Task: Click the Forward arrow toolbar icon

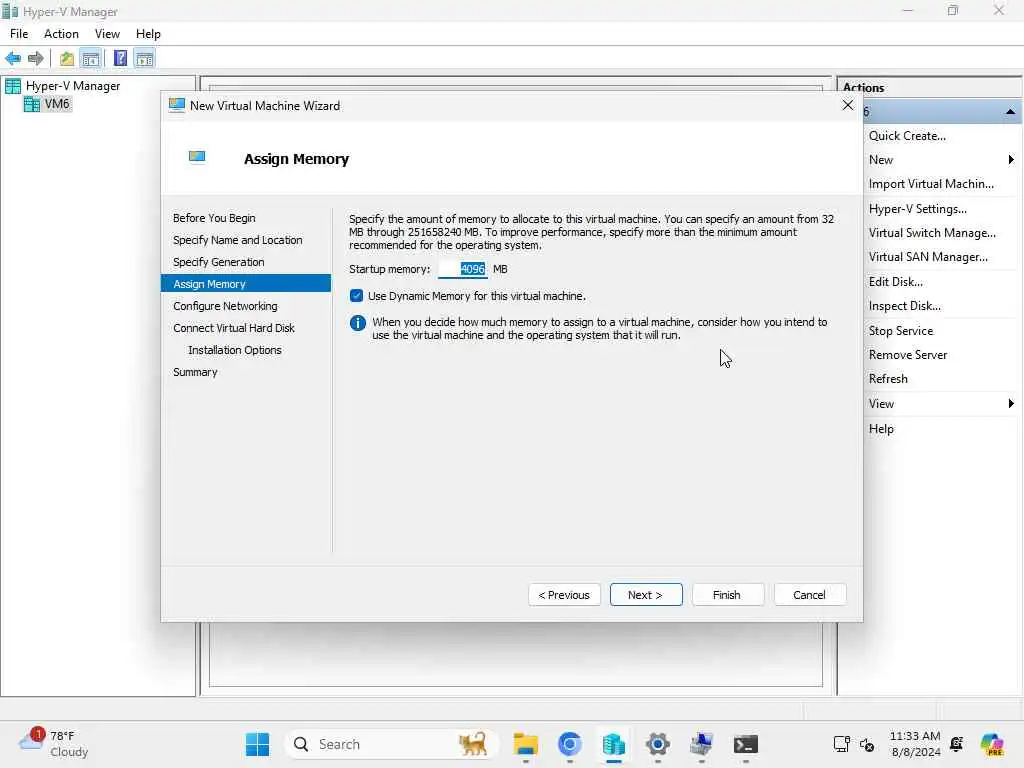Action: (36, 59)
